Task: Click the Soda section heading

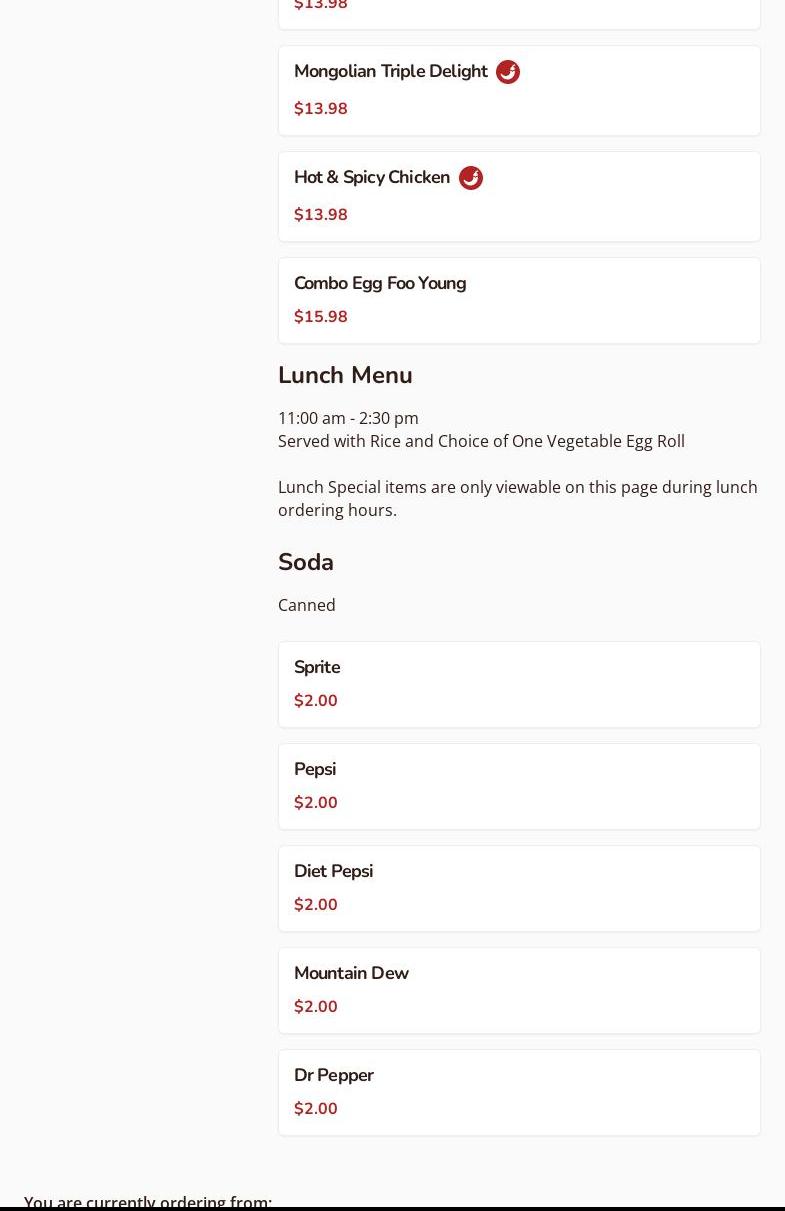Action: click(306, 562)
